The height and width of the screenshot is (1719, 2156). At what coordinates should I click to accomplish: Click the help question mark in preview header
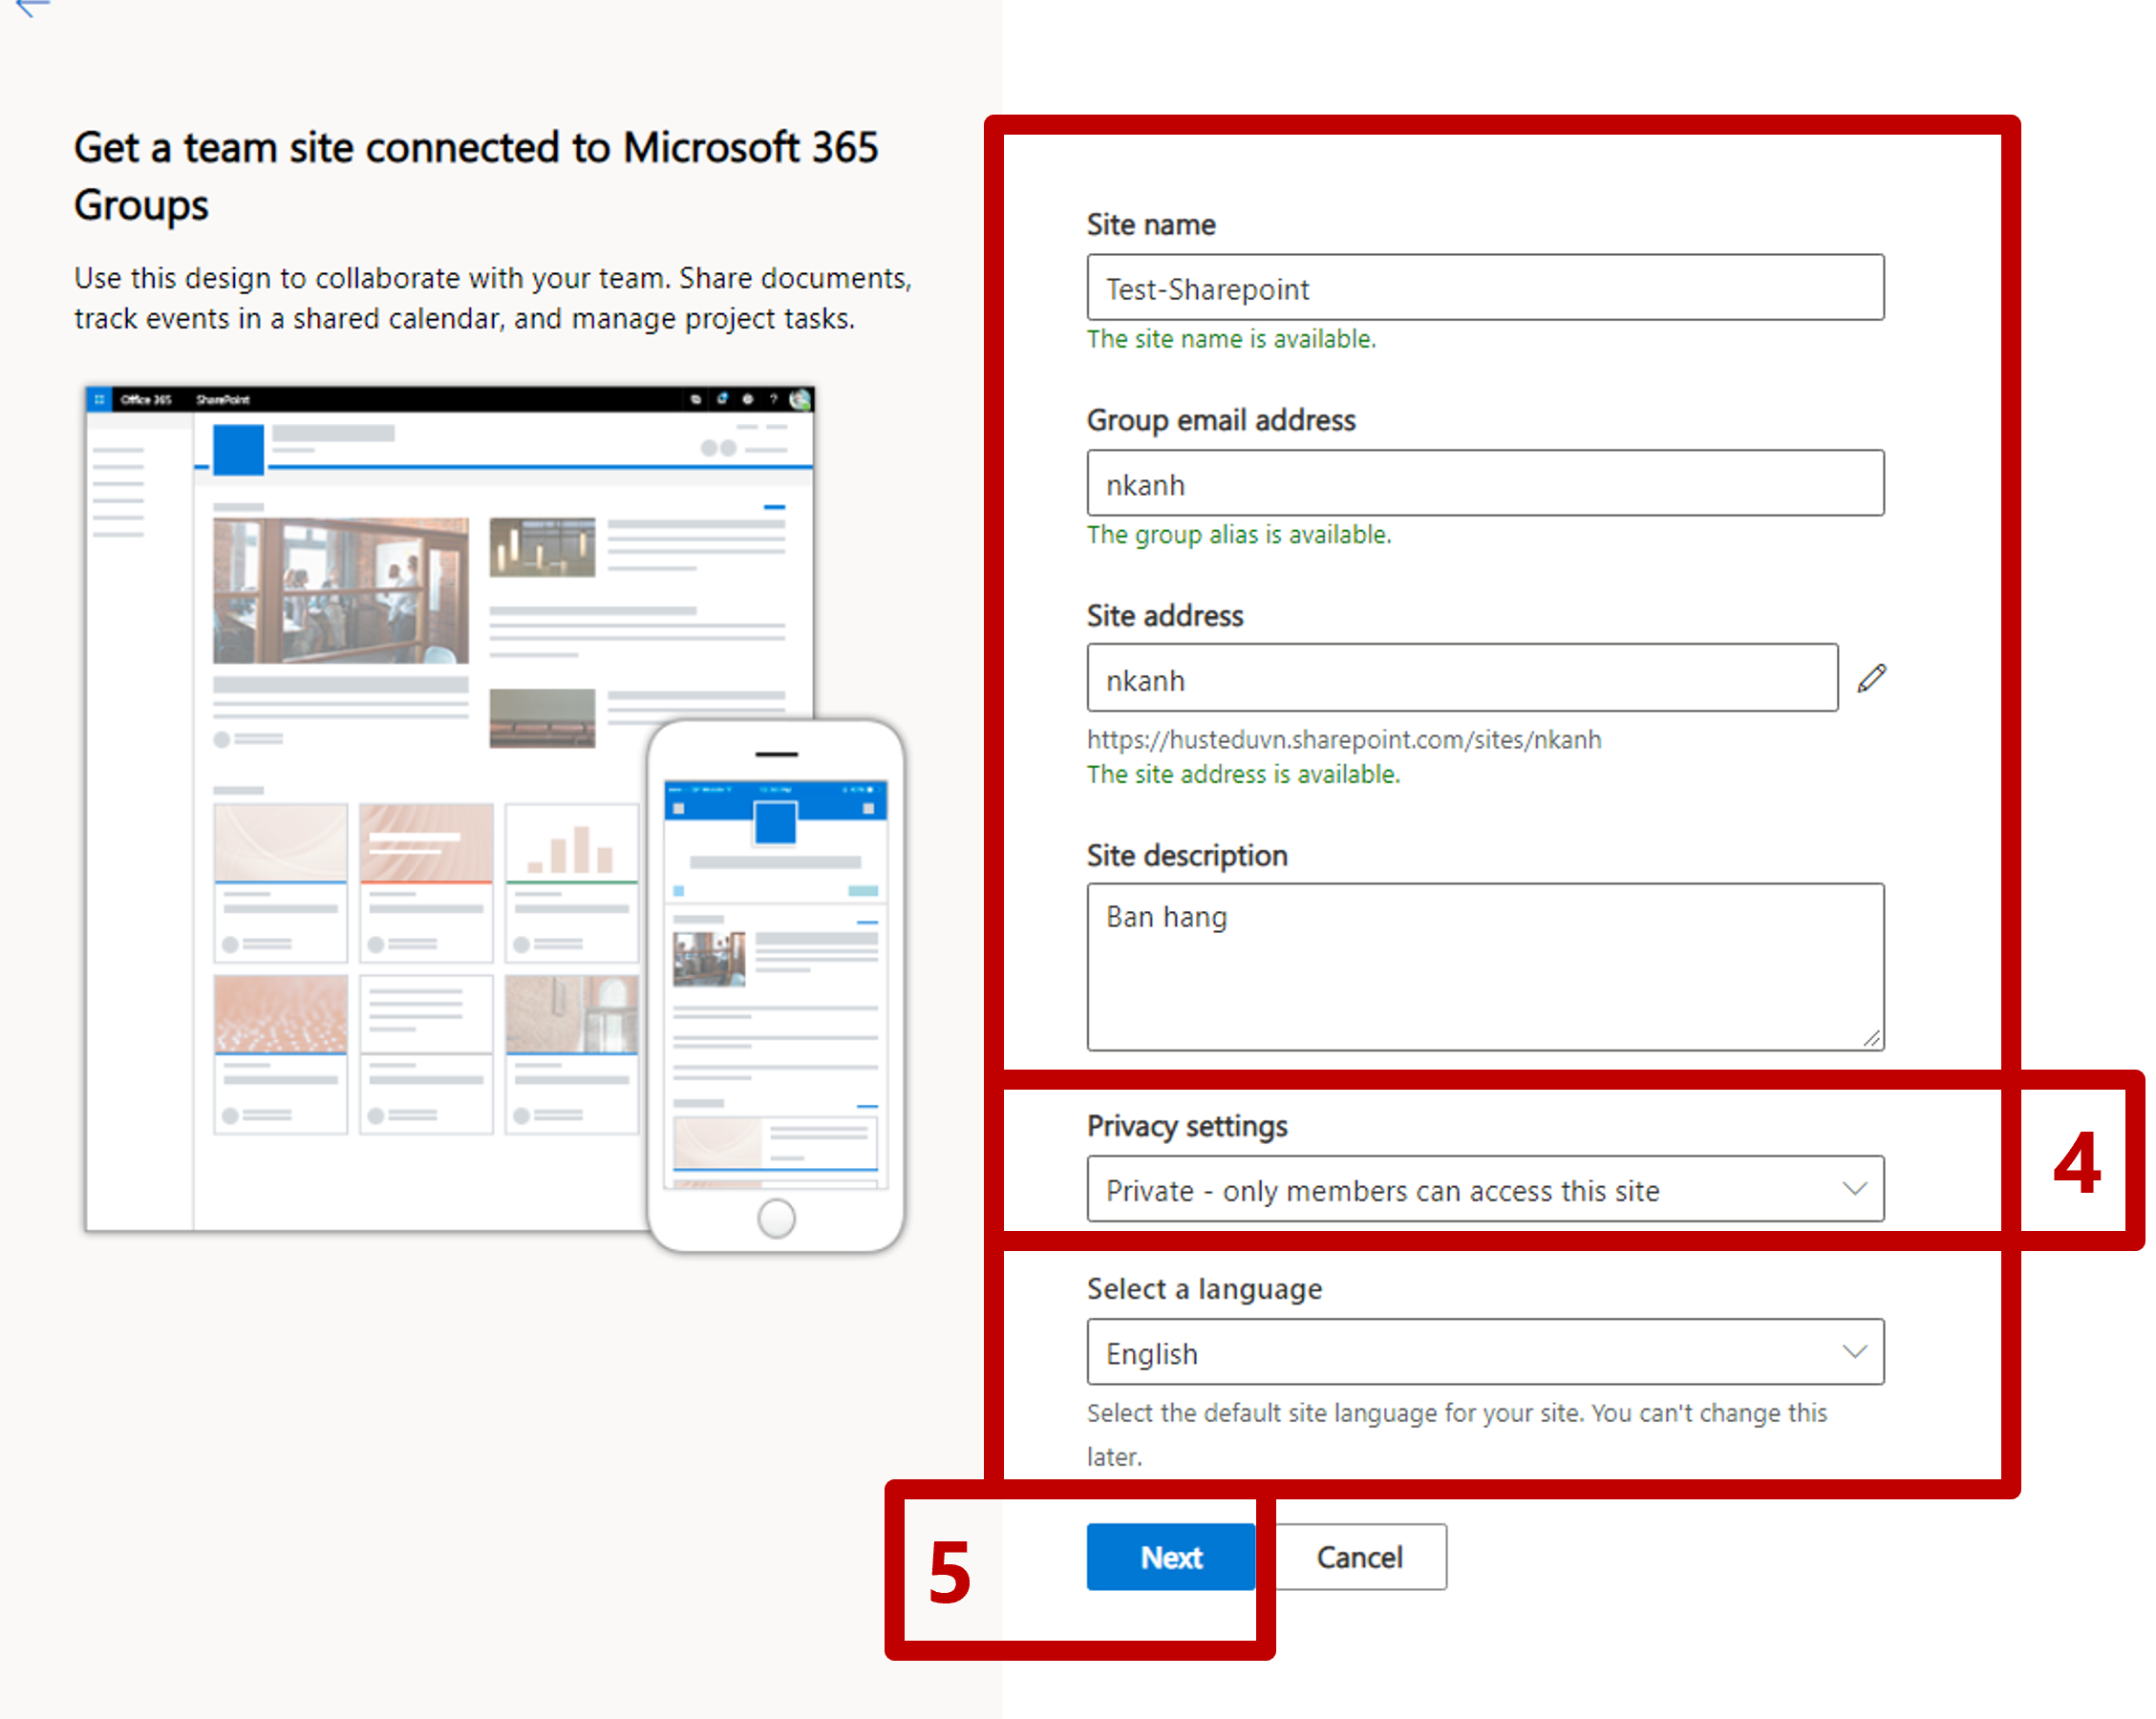point(772,399)
